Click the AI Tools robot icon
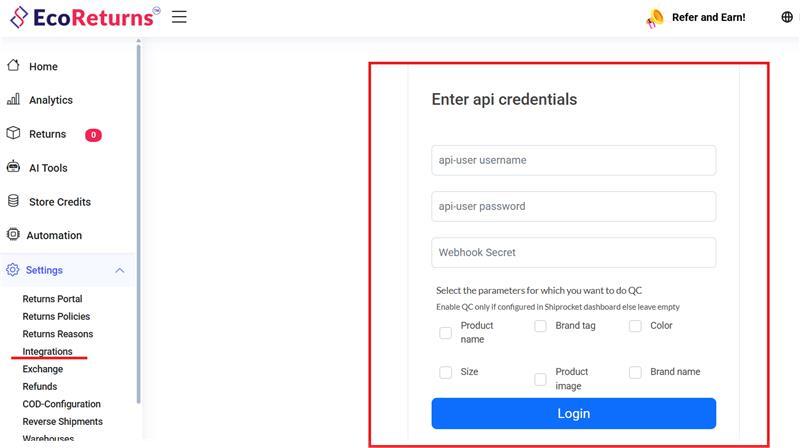Image resolution: width=800 pixels, height=448 pixels. 14,168
